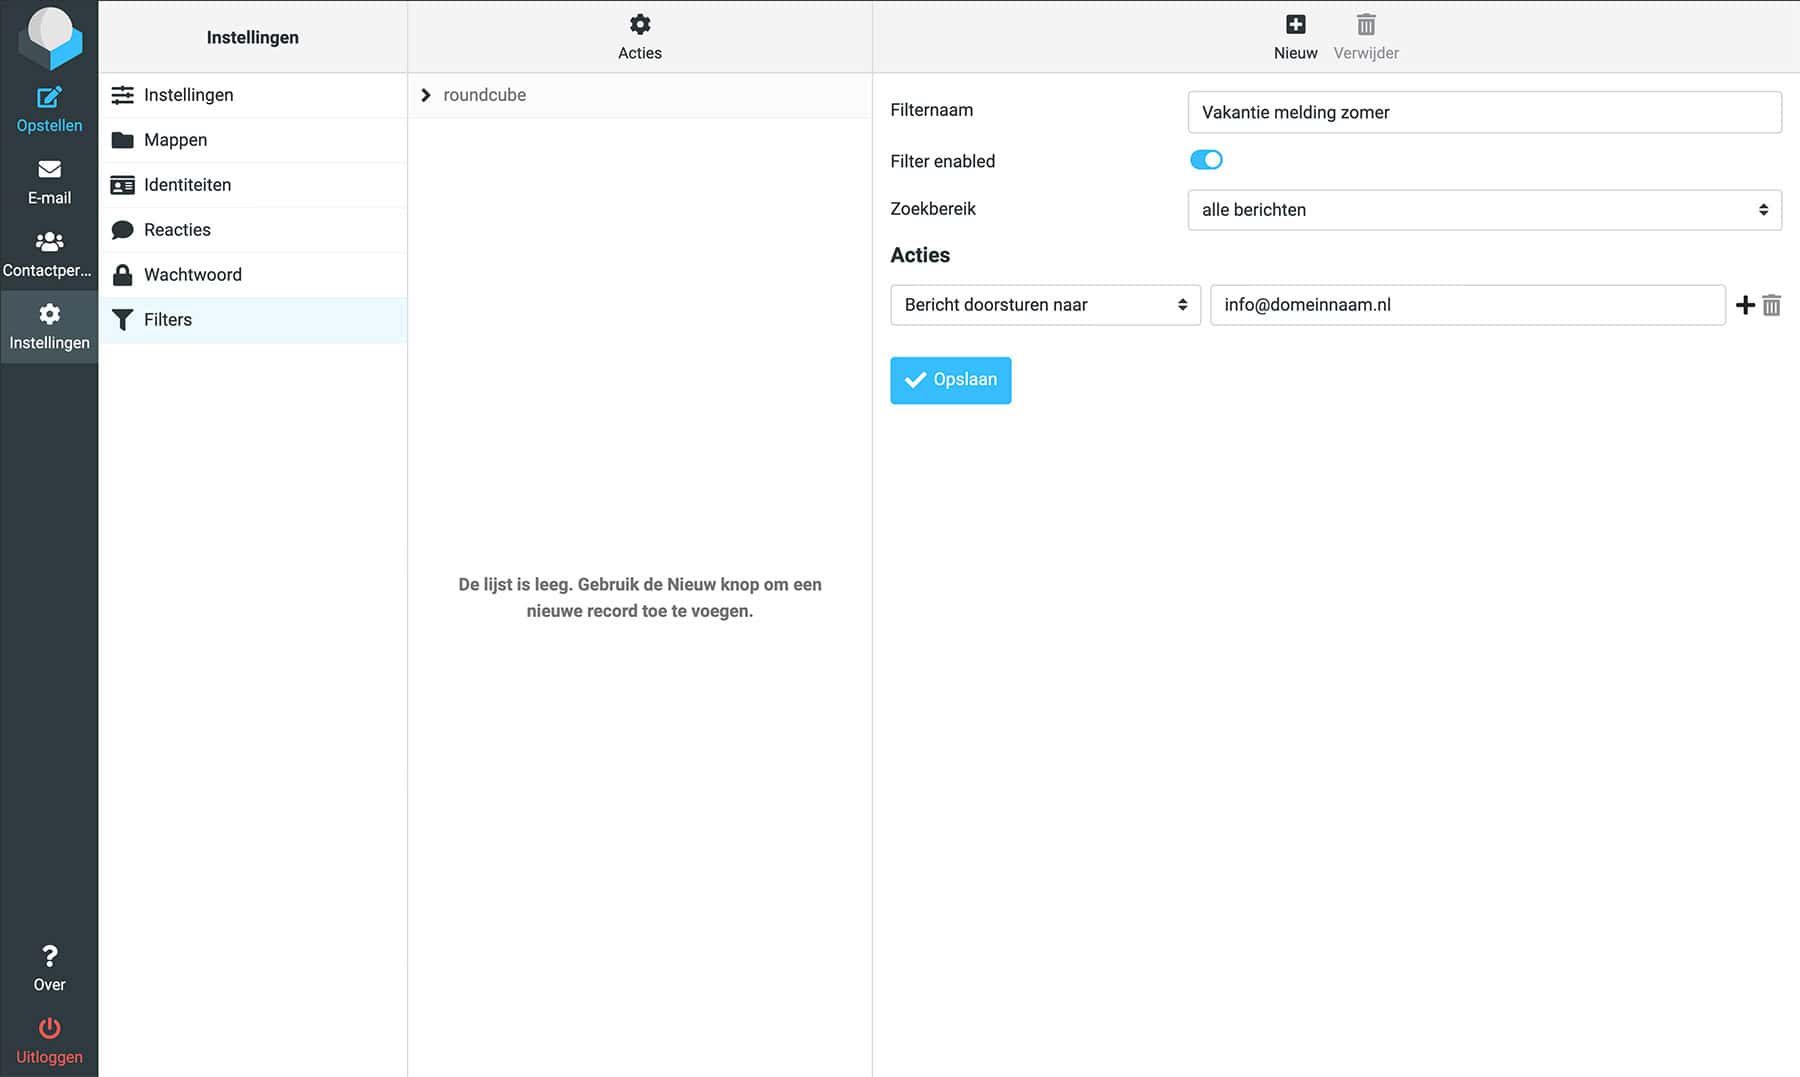Select Mappen in the settings menu
The height and width of the screenshot is (1077, 1800).
pyautogui.click(x=175, y=140)
